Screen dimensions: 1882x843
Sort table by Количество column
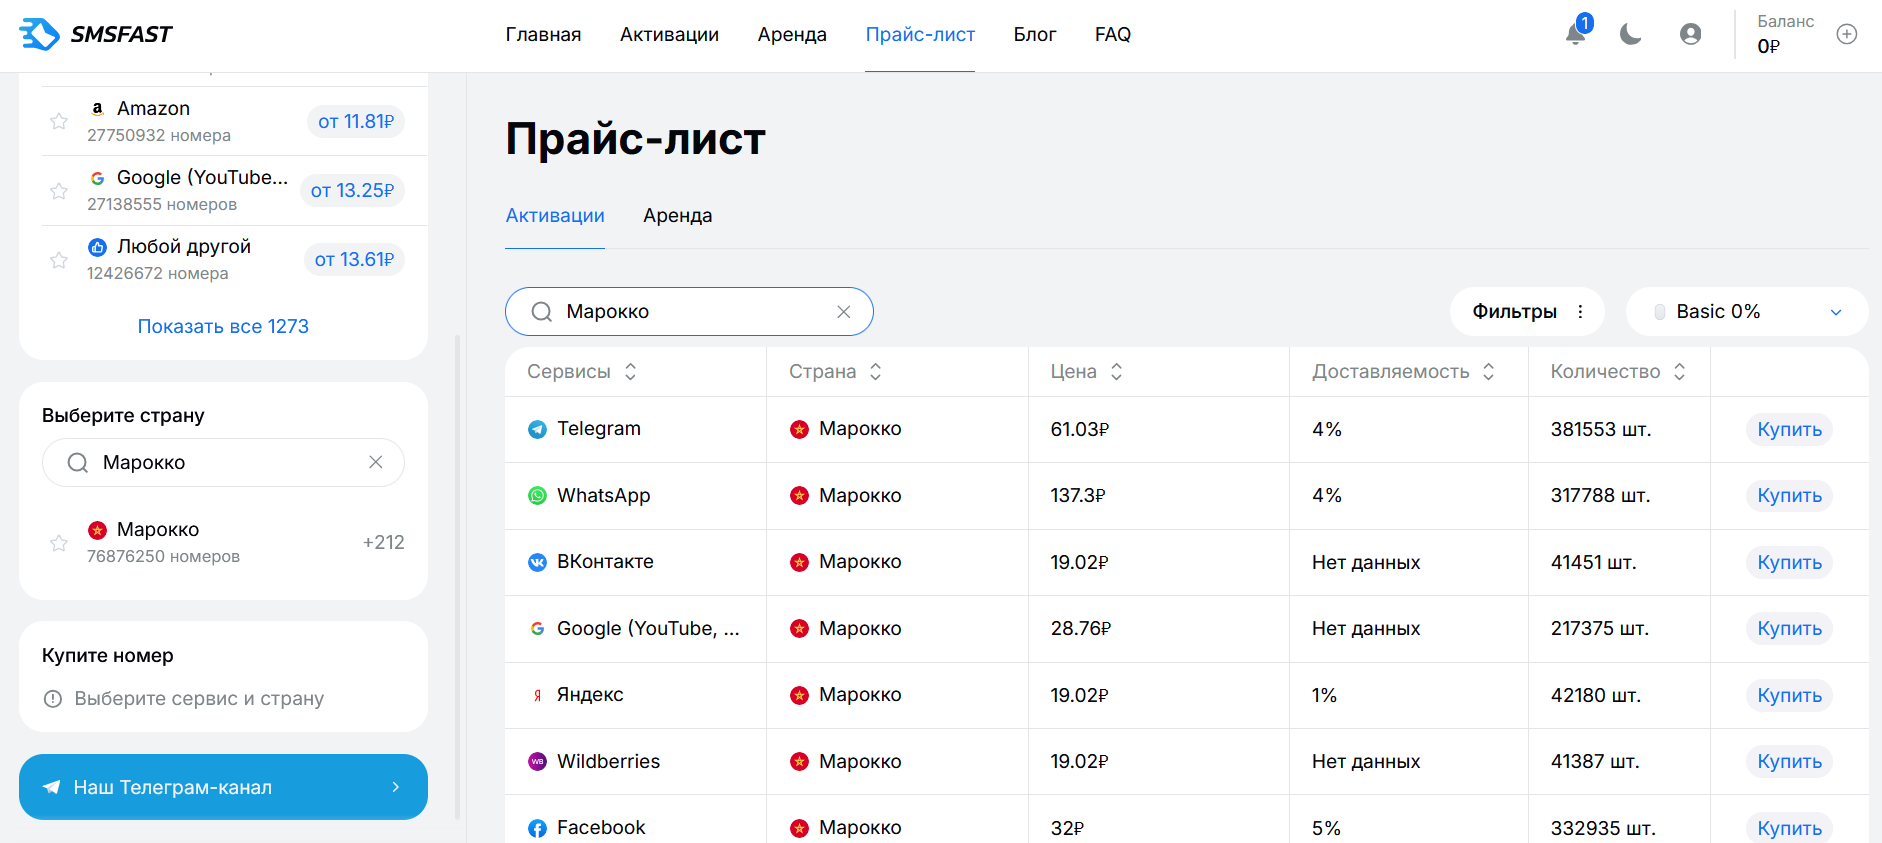coord(1618,372)
